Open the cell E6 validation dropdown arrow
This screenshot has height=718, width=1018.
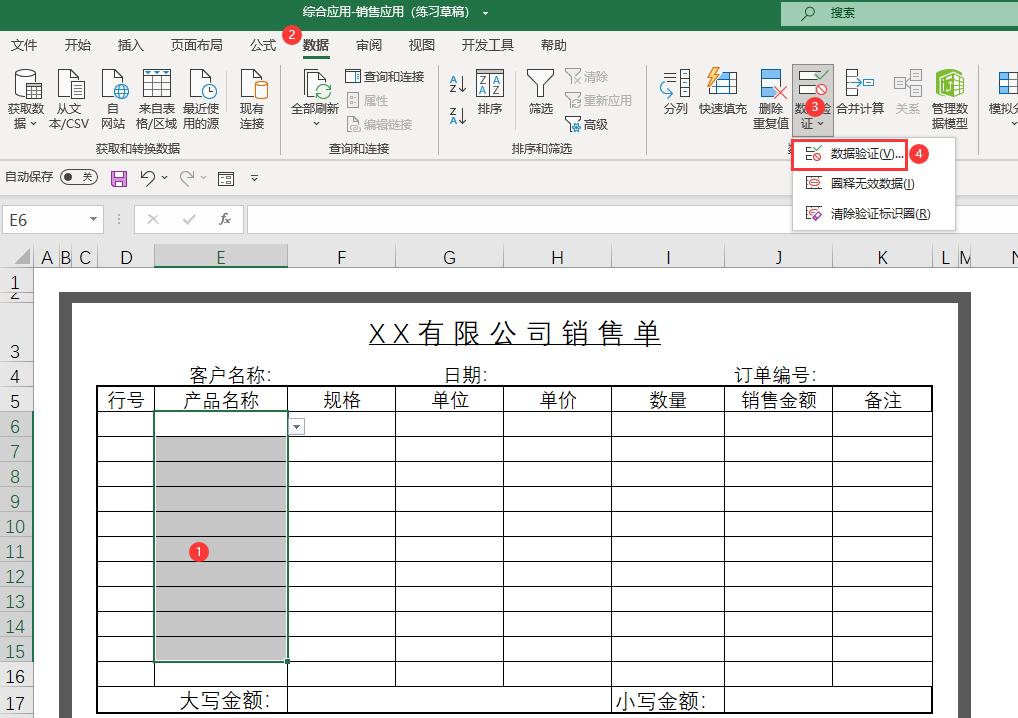pyautogui.click(x=297, y=427)
